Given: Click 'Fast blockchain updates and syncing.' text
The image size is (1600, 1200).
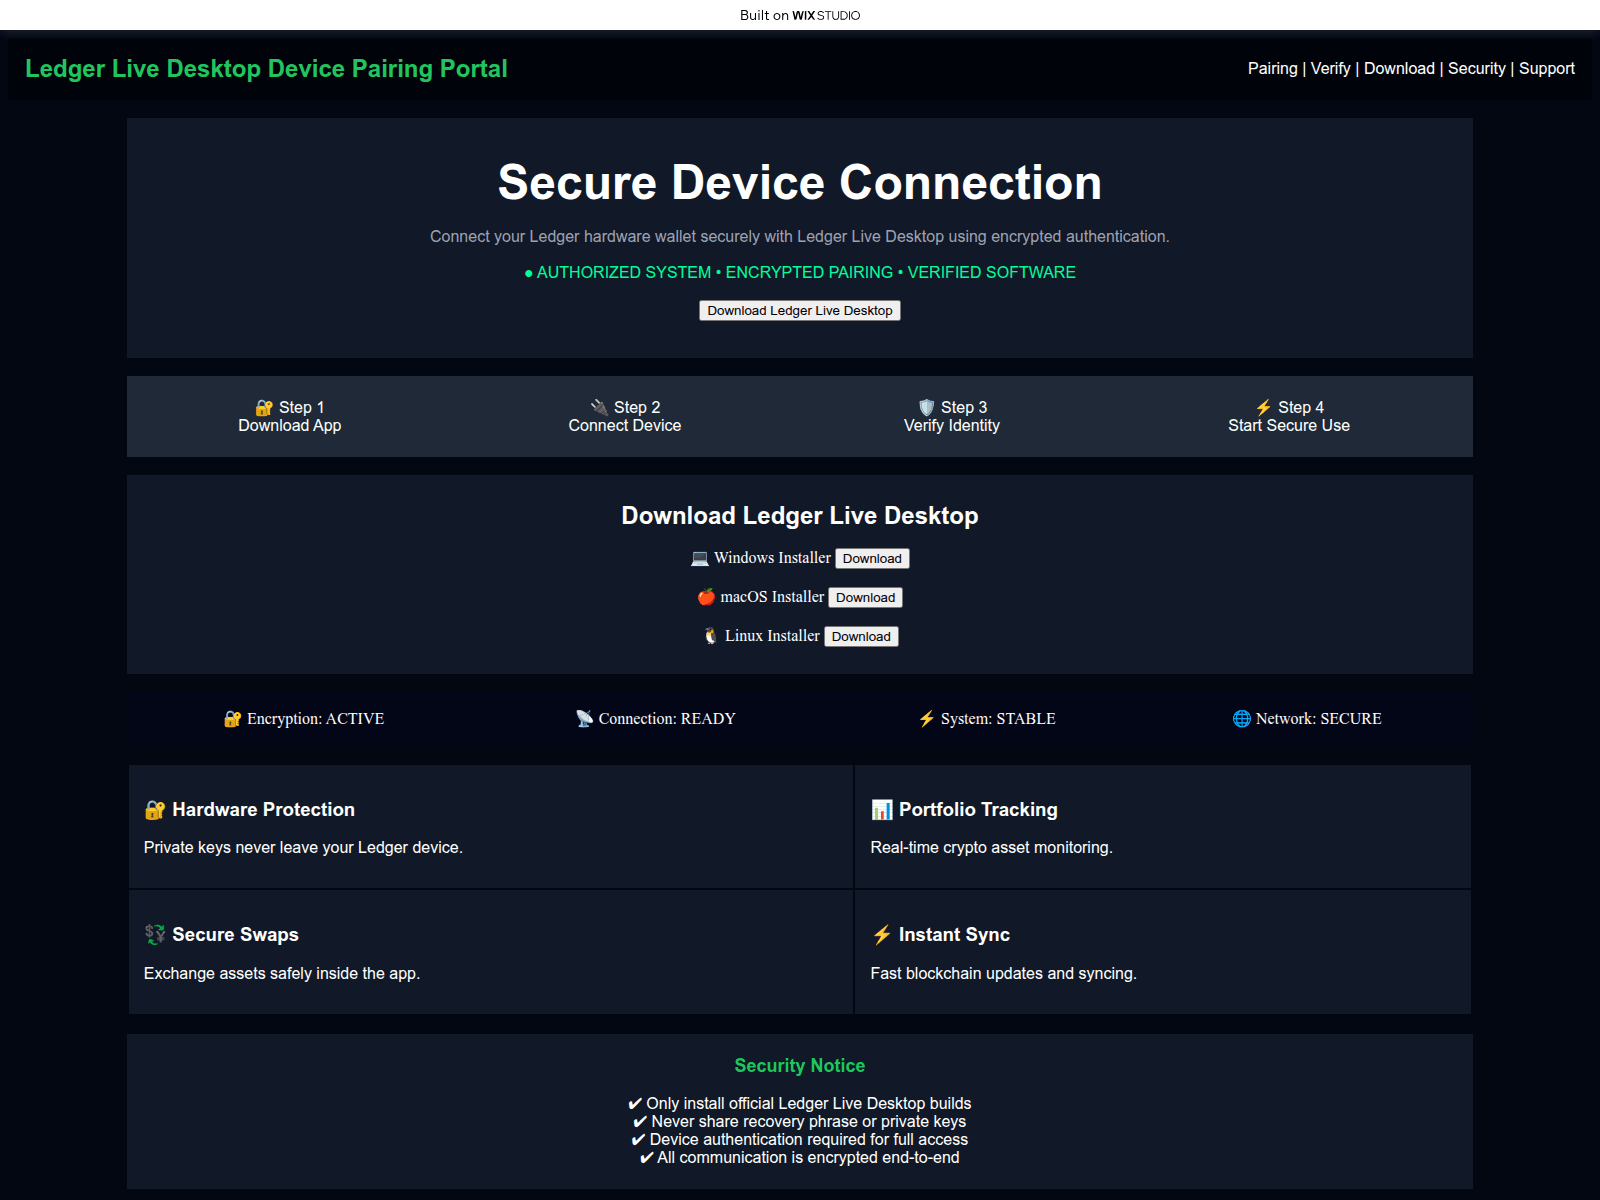Looking at the screenshot, I should [1003, 974].
